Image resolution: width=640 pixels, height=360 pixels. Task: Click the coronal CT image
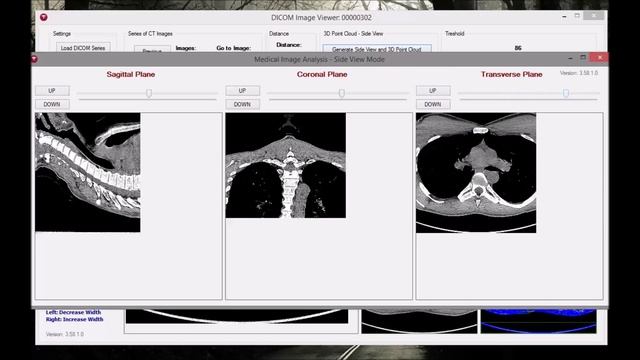(286, 165)
